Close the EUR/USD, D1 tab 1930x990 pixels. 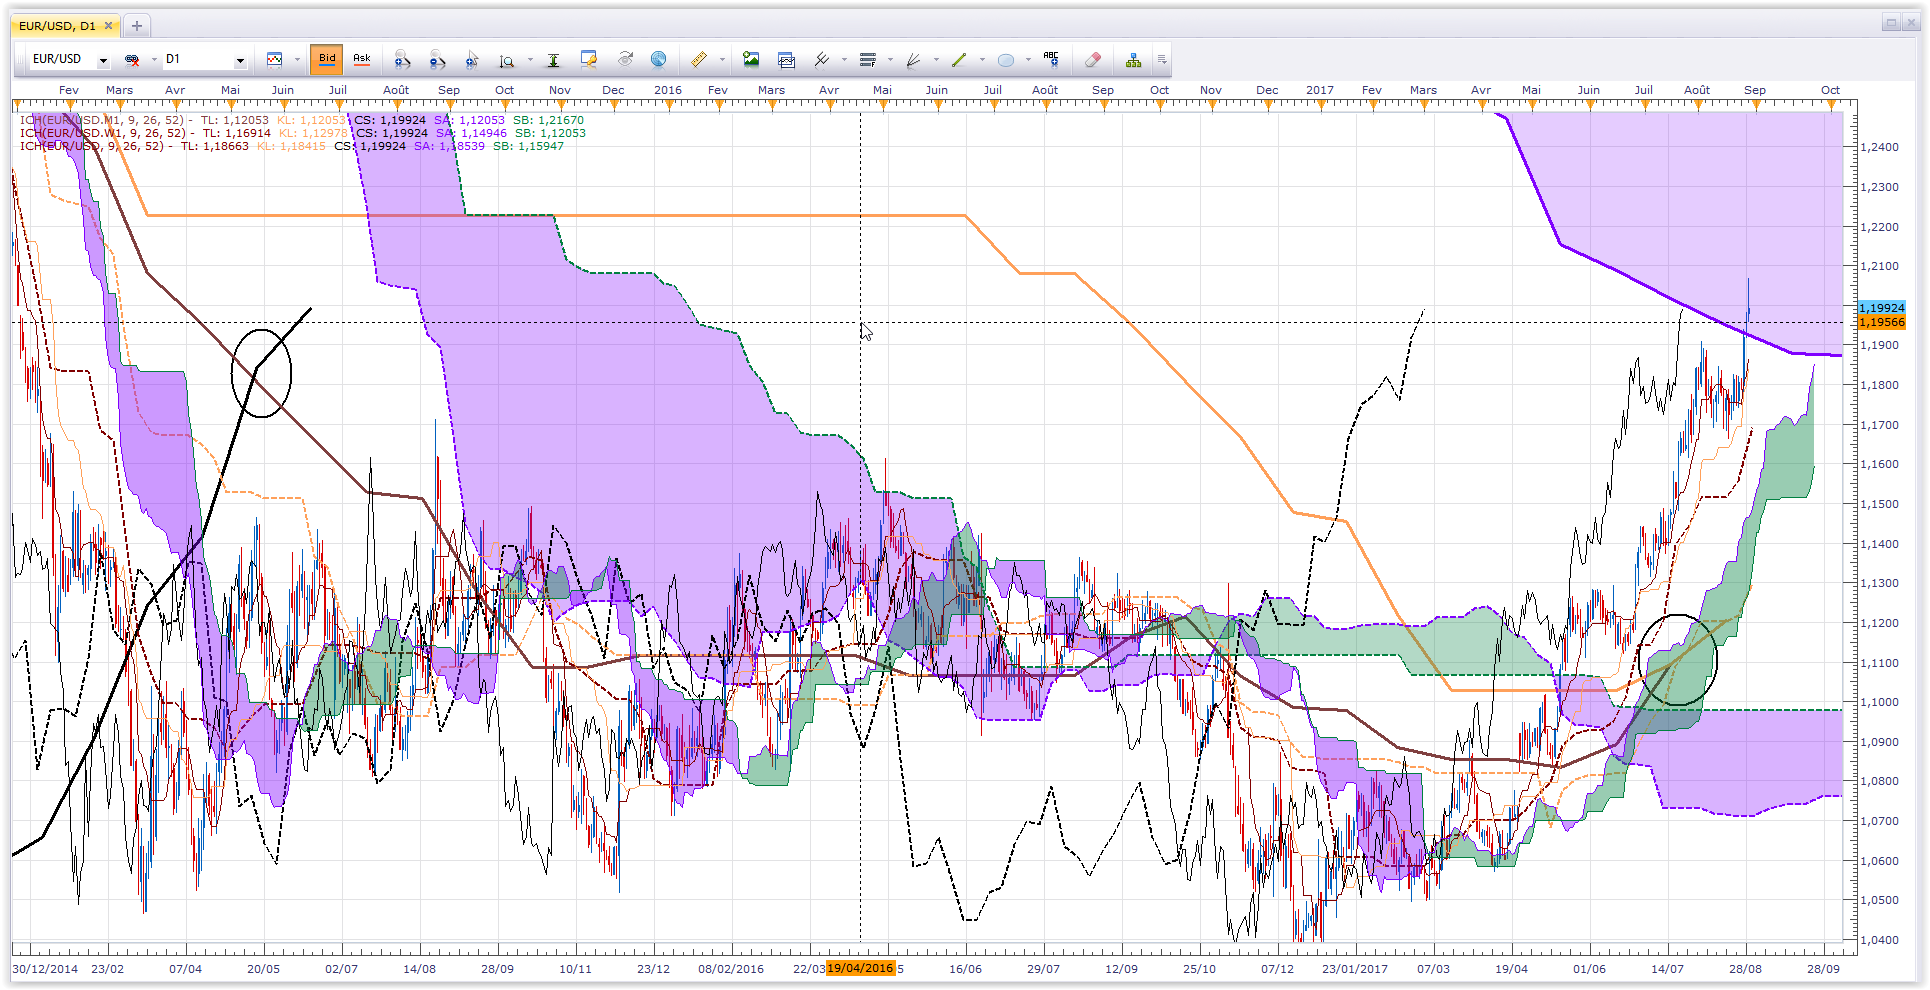point(108,26)
